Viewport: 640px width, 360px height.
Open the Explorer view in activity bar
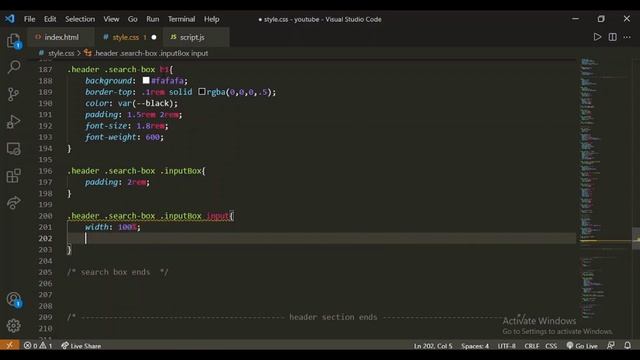click(x=13, y=41)
